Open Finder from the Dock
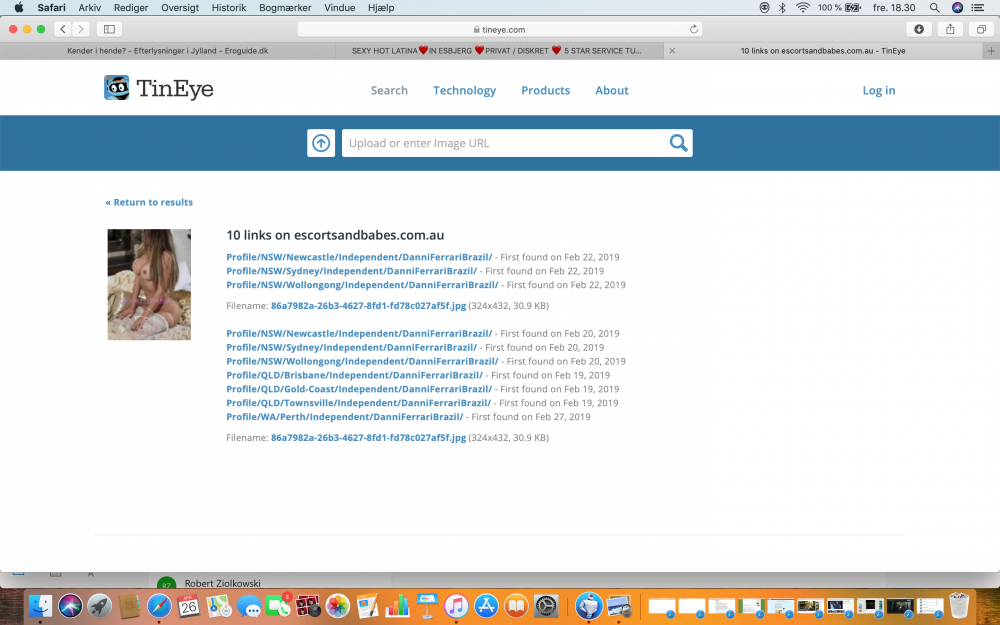The image size is (1000, 625). (x=40, y=605)
